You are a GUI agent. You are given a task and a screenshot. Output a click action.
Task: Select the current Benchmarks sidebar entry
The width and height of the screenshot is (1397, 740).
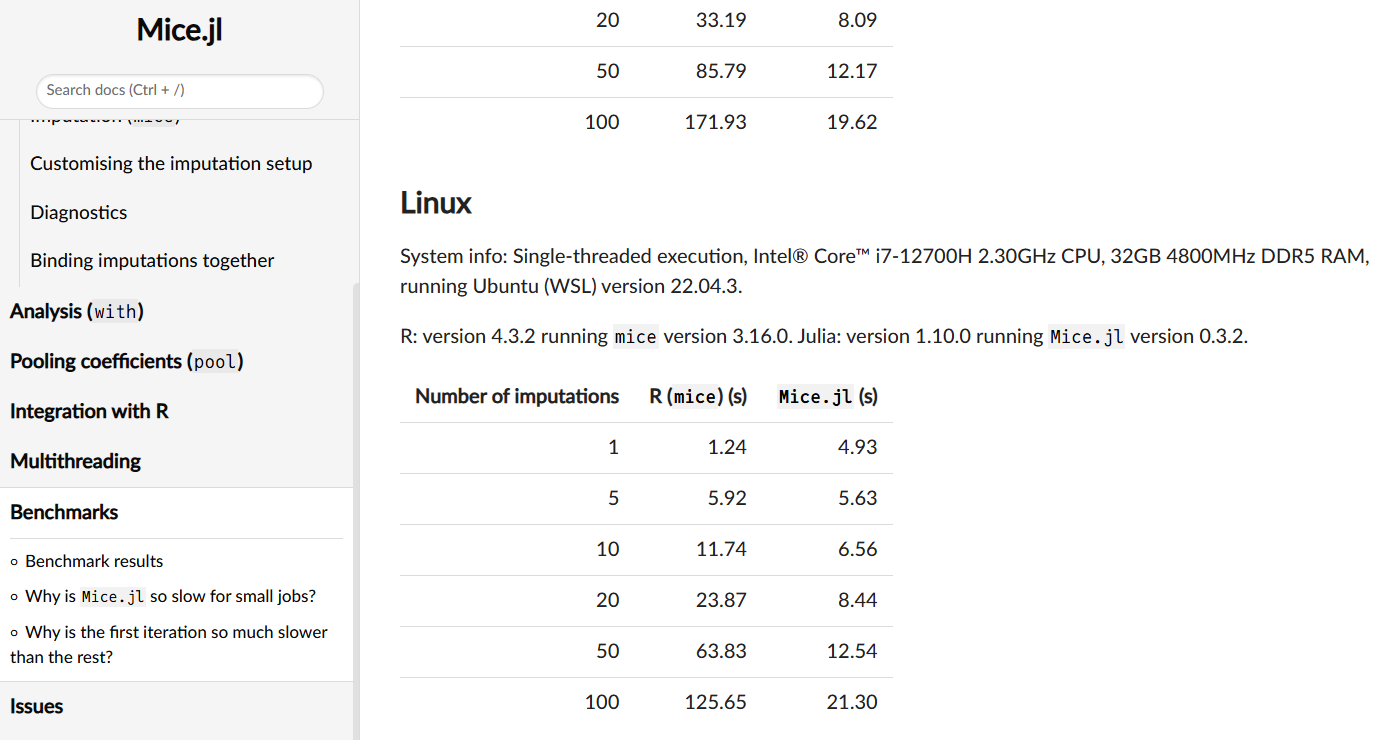(64, 512)
